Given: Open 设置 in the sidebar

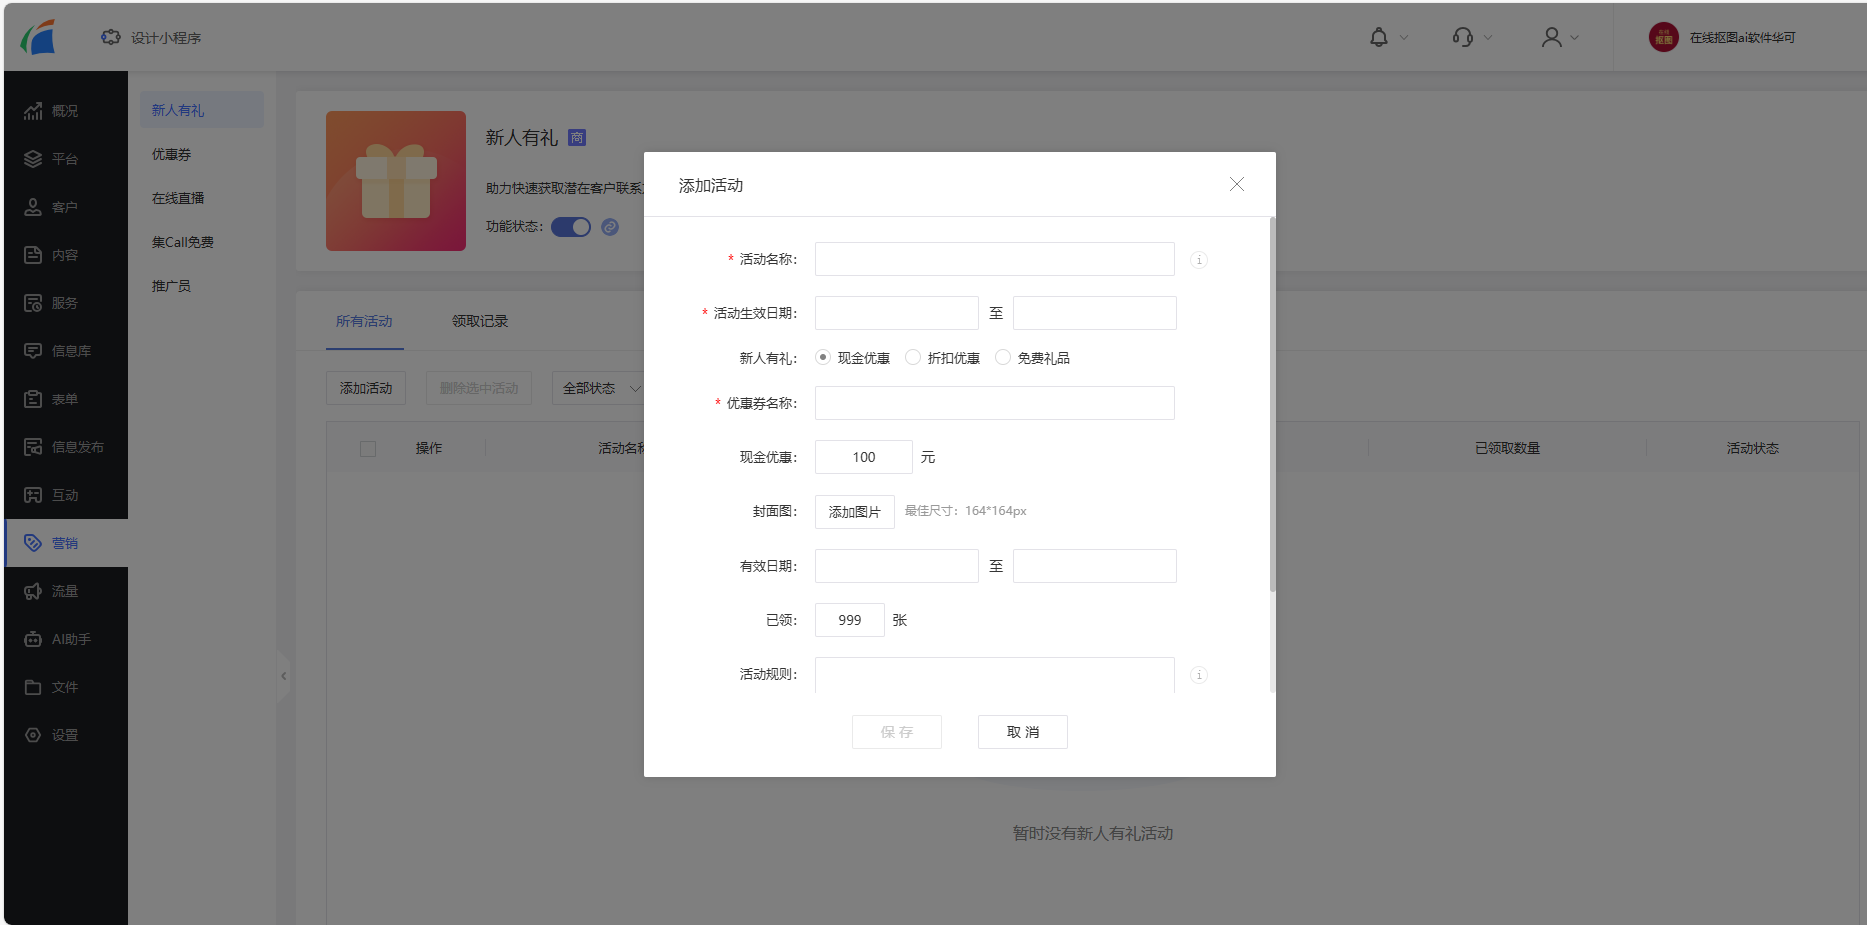Looking at the screenshot, I should pos(66,735).
